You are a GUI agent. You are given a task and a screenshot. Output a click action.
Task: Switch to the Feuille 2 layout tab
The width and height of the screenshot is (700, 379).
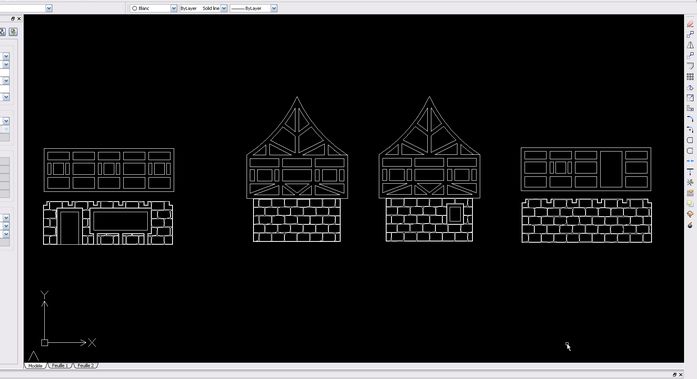point(85,366)
